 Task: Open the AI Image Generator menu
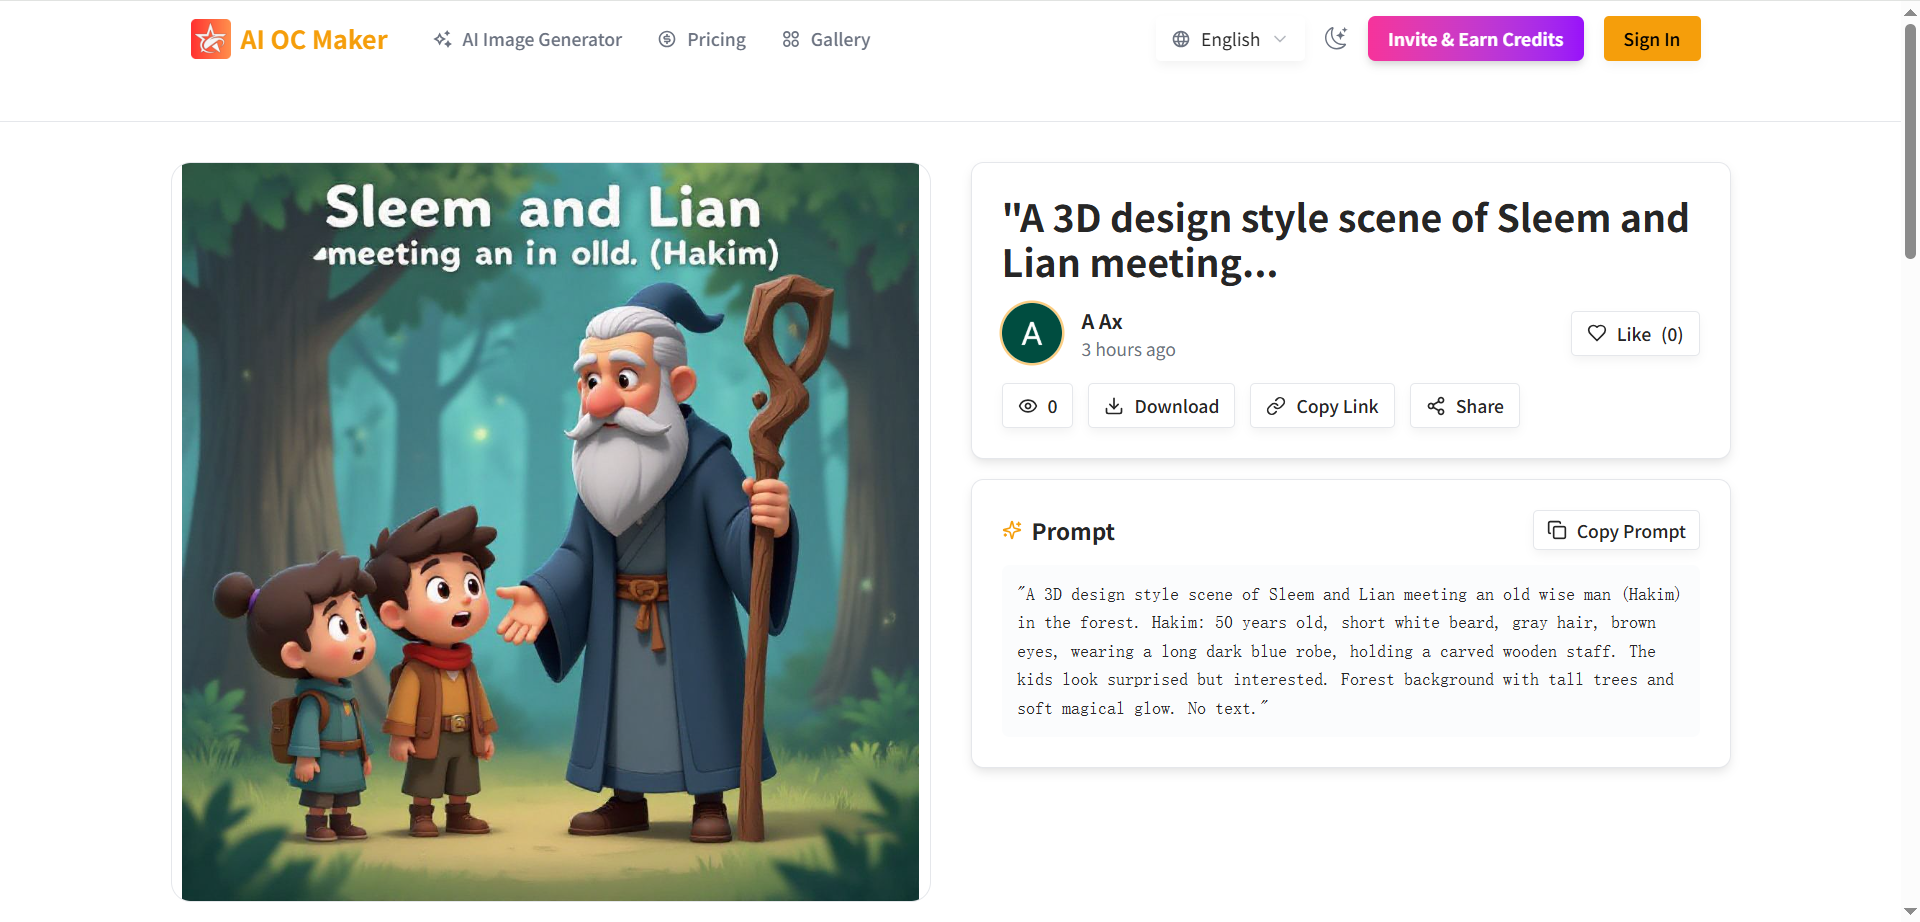pos(527,40)
